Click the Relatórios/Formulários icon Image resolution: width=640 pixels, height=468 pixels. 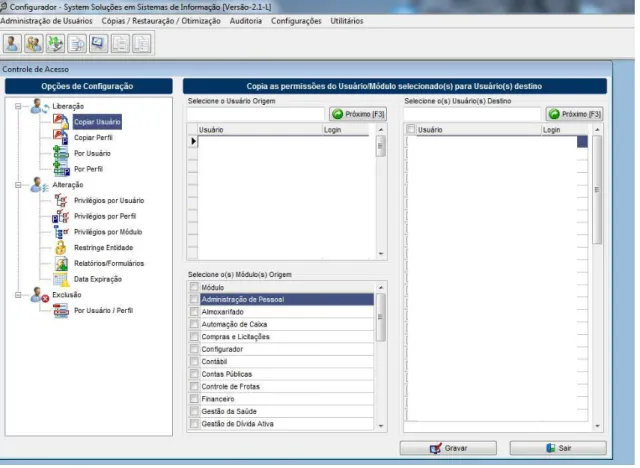(62, 264)
